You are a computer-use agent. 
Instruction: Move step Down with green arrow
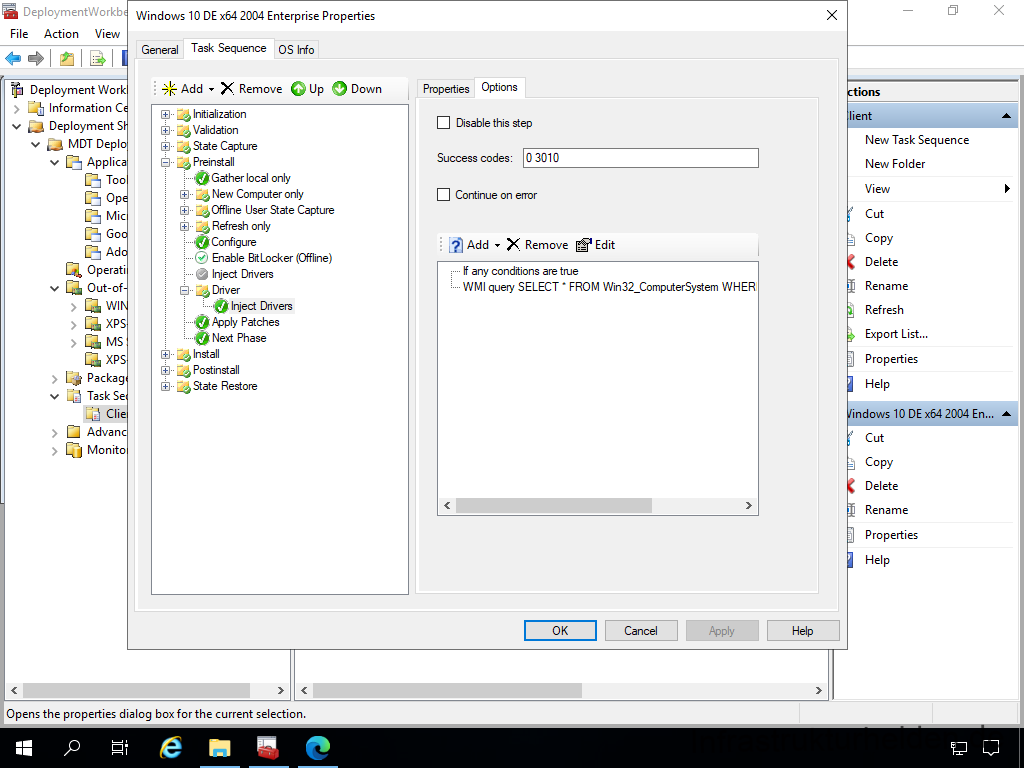point(340,89)
